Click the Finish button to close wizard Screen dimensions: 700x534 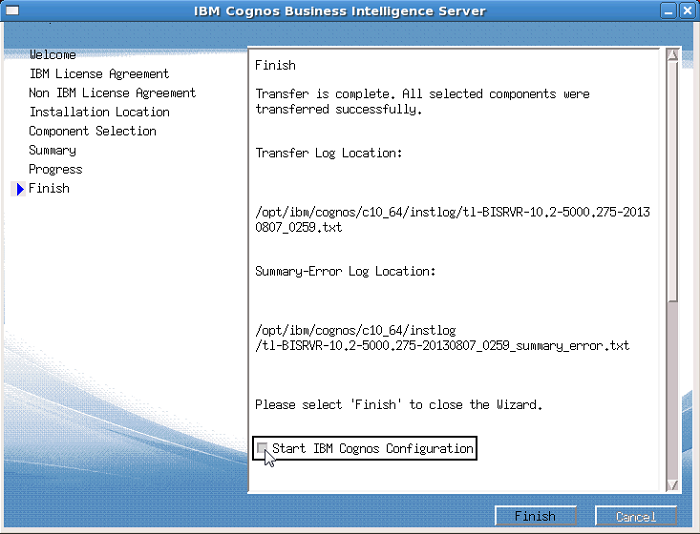pyautogui.click(x=535, y=516)
